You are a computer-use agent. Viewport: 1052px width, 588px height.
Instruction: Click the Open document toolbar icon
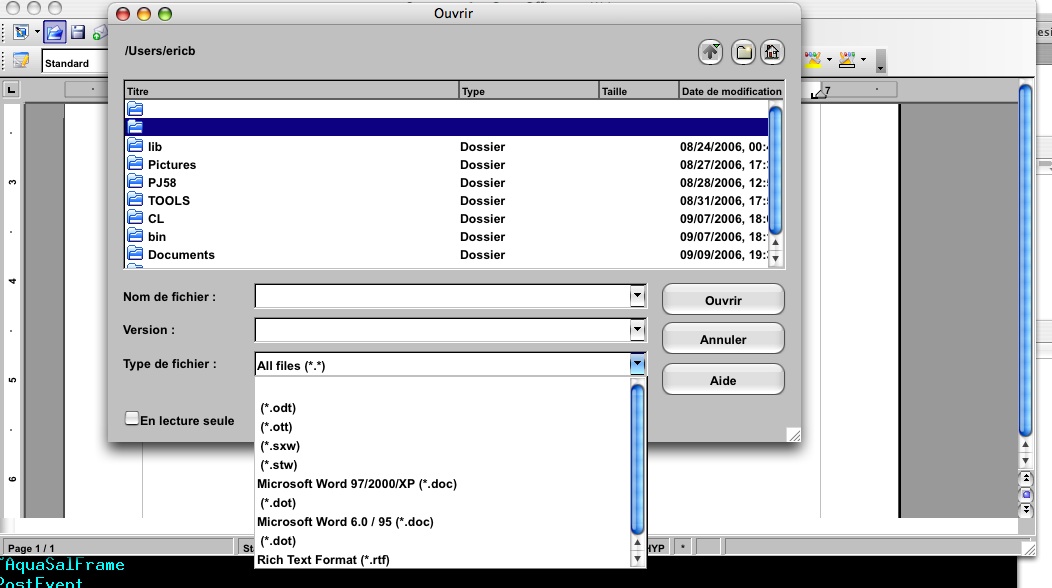[x=55, y=32]
